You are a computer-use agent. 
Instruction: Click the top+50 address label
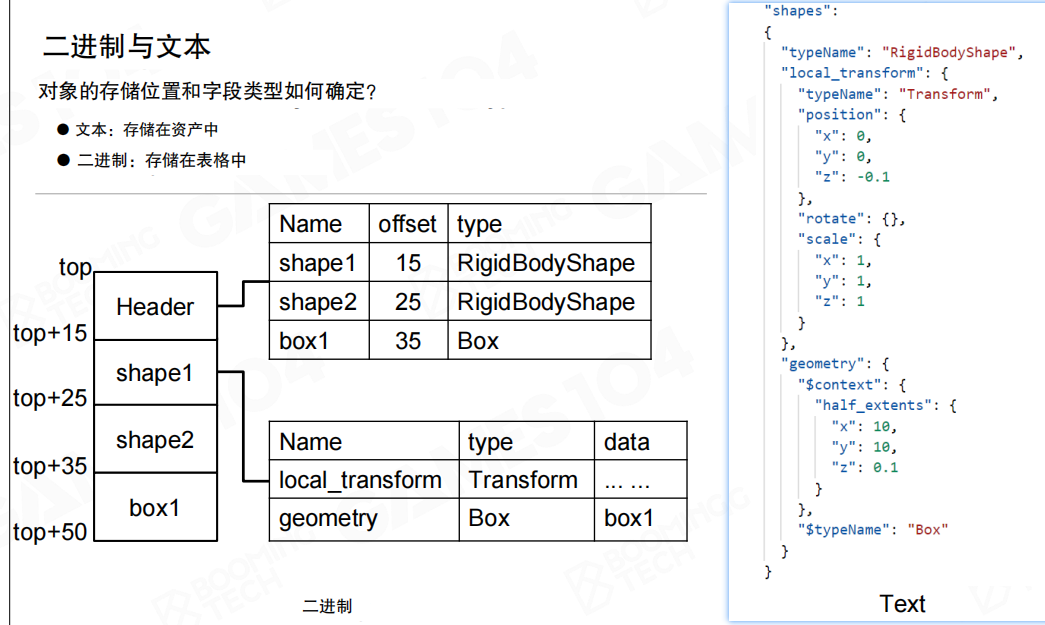[50, 532]
